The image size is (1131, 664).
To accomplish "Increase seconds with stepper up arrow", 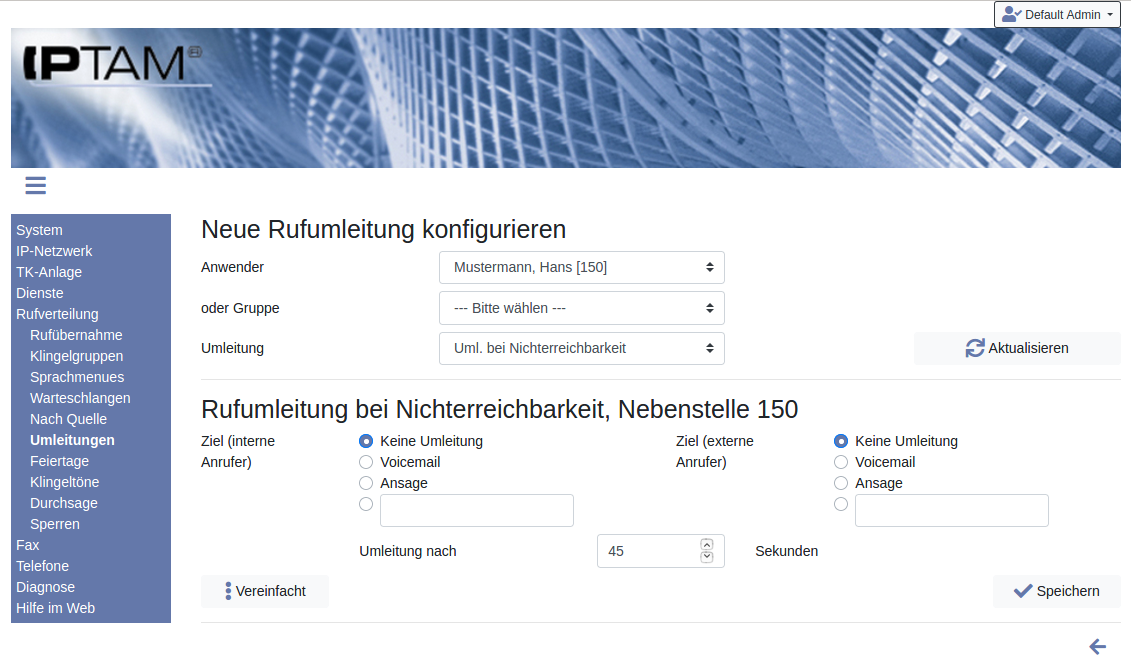I will 707,544.
